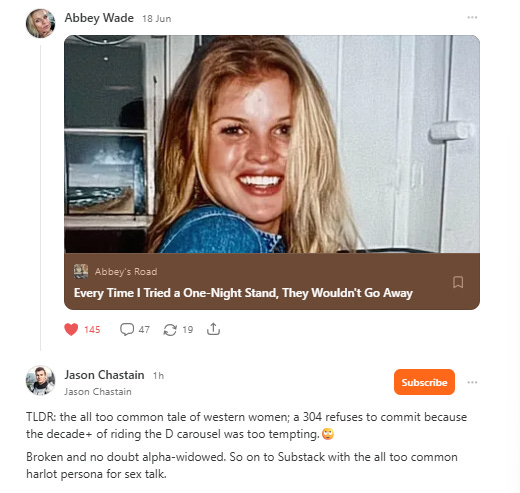Screen dimensions: 520x493
Task: Like the post with the heart icon
Action: 71,329
